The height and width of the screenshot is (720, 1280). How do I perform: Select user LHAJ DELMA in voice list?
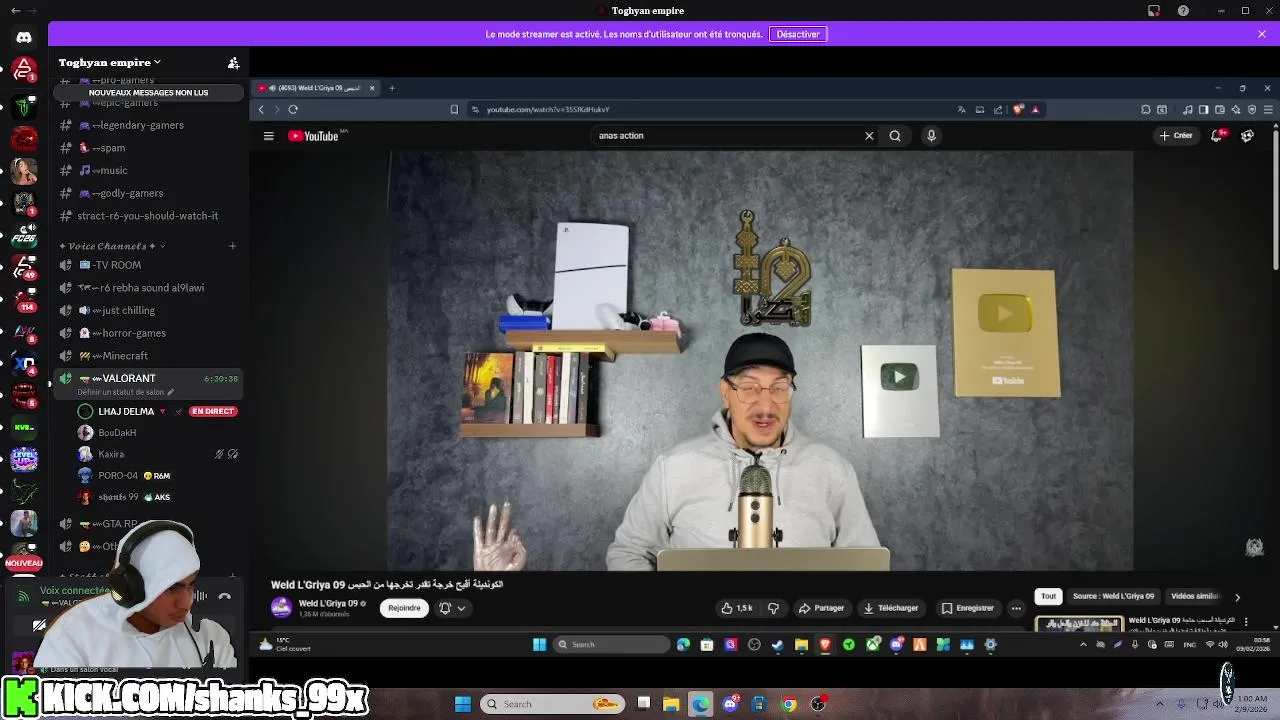[x=126, y=411]
